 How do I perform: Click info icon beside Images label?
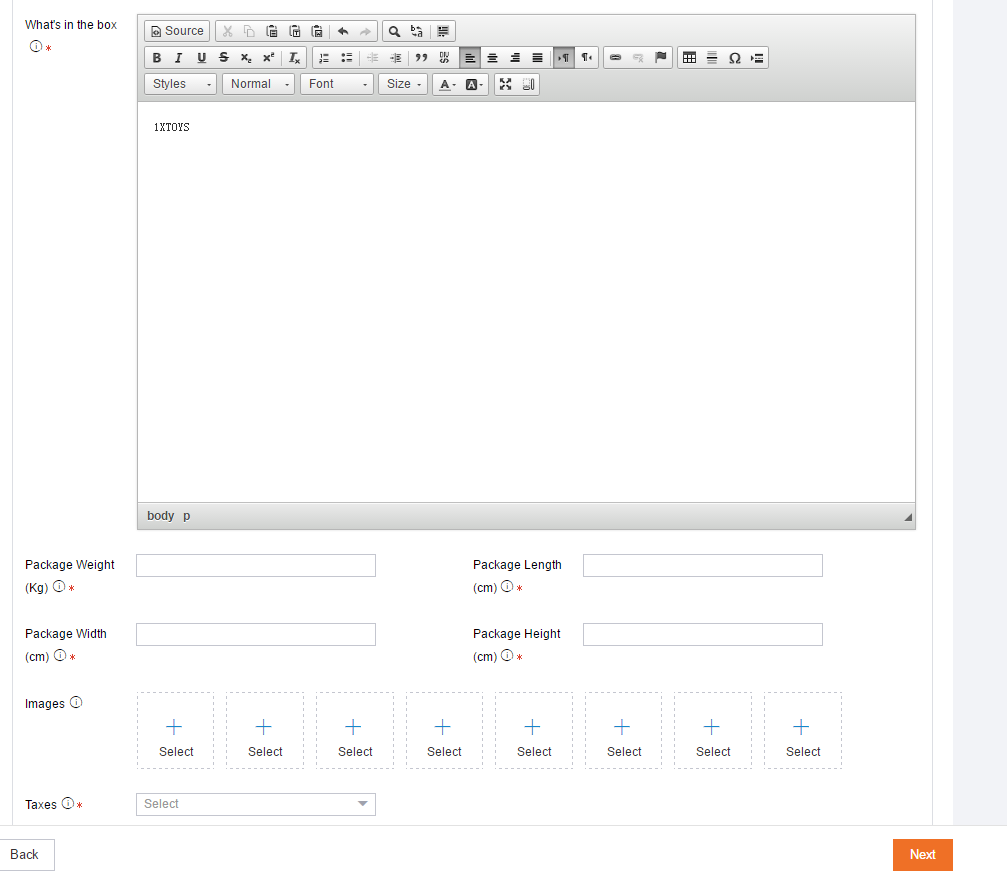pos(76,702)
